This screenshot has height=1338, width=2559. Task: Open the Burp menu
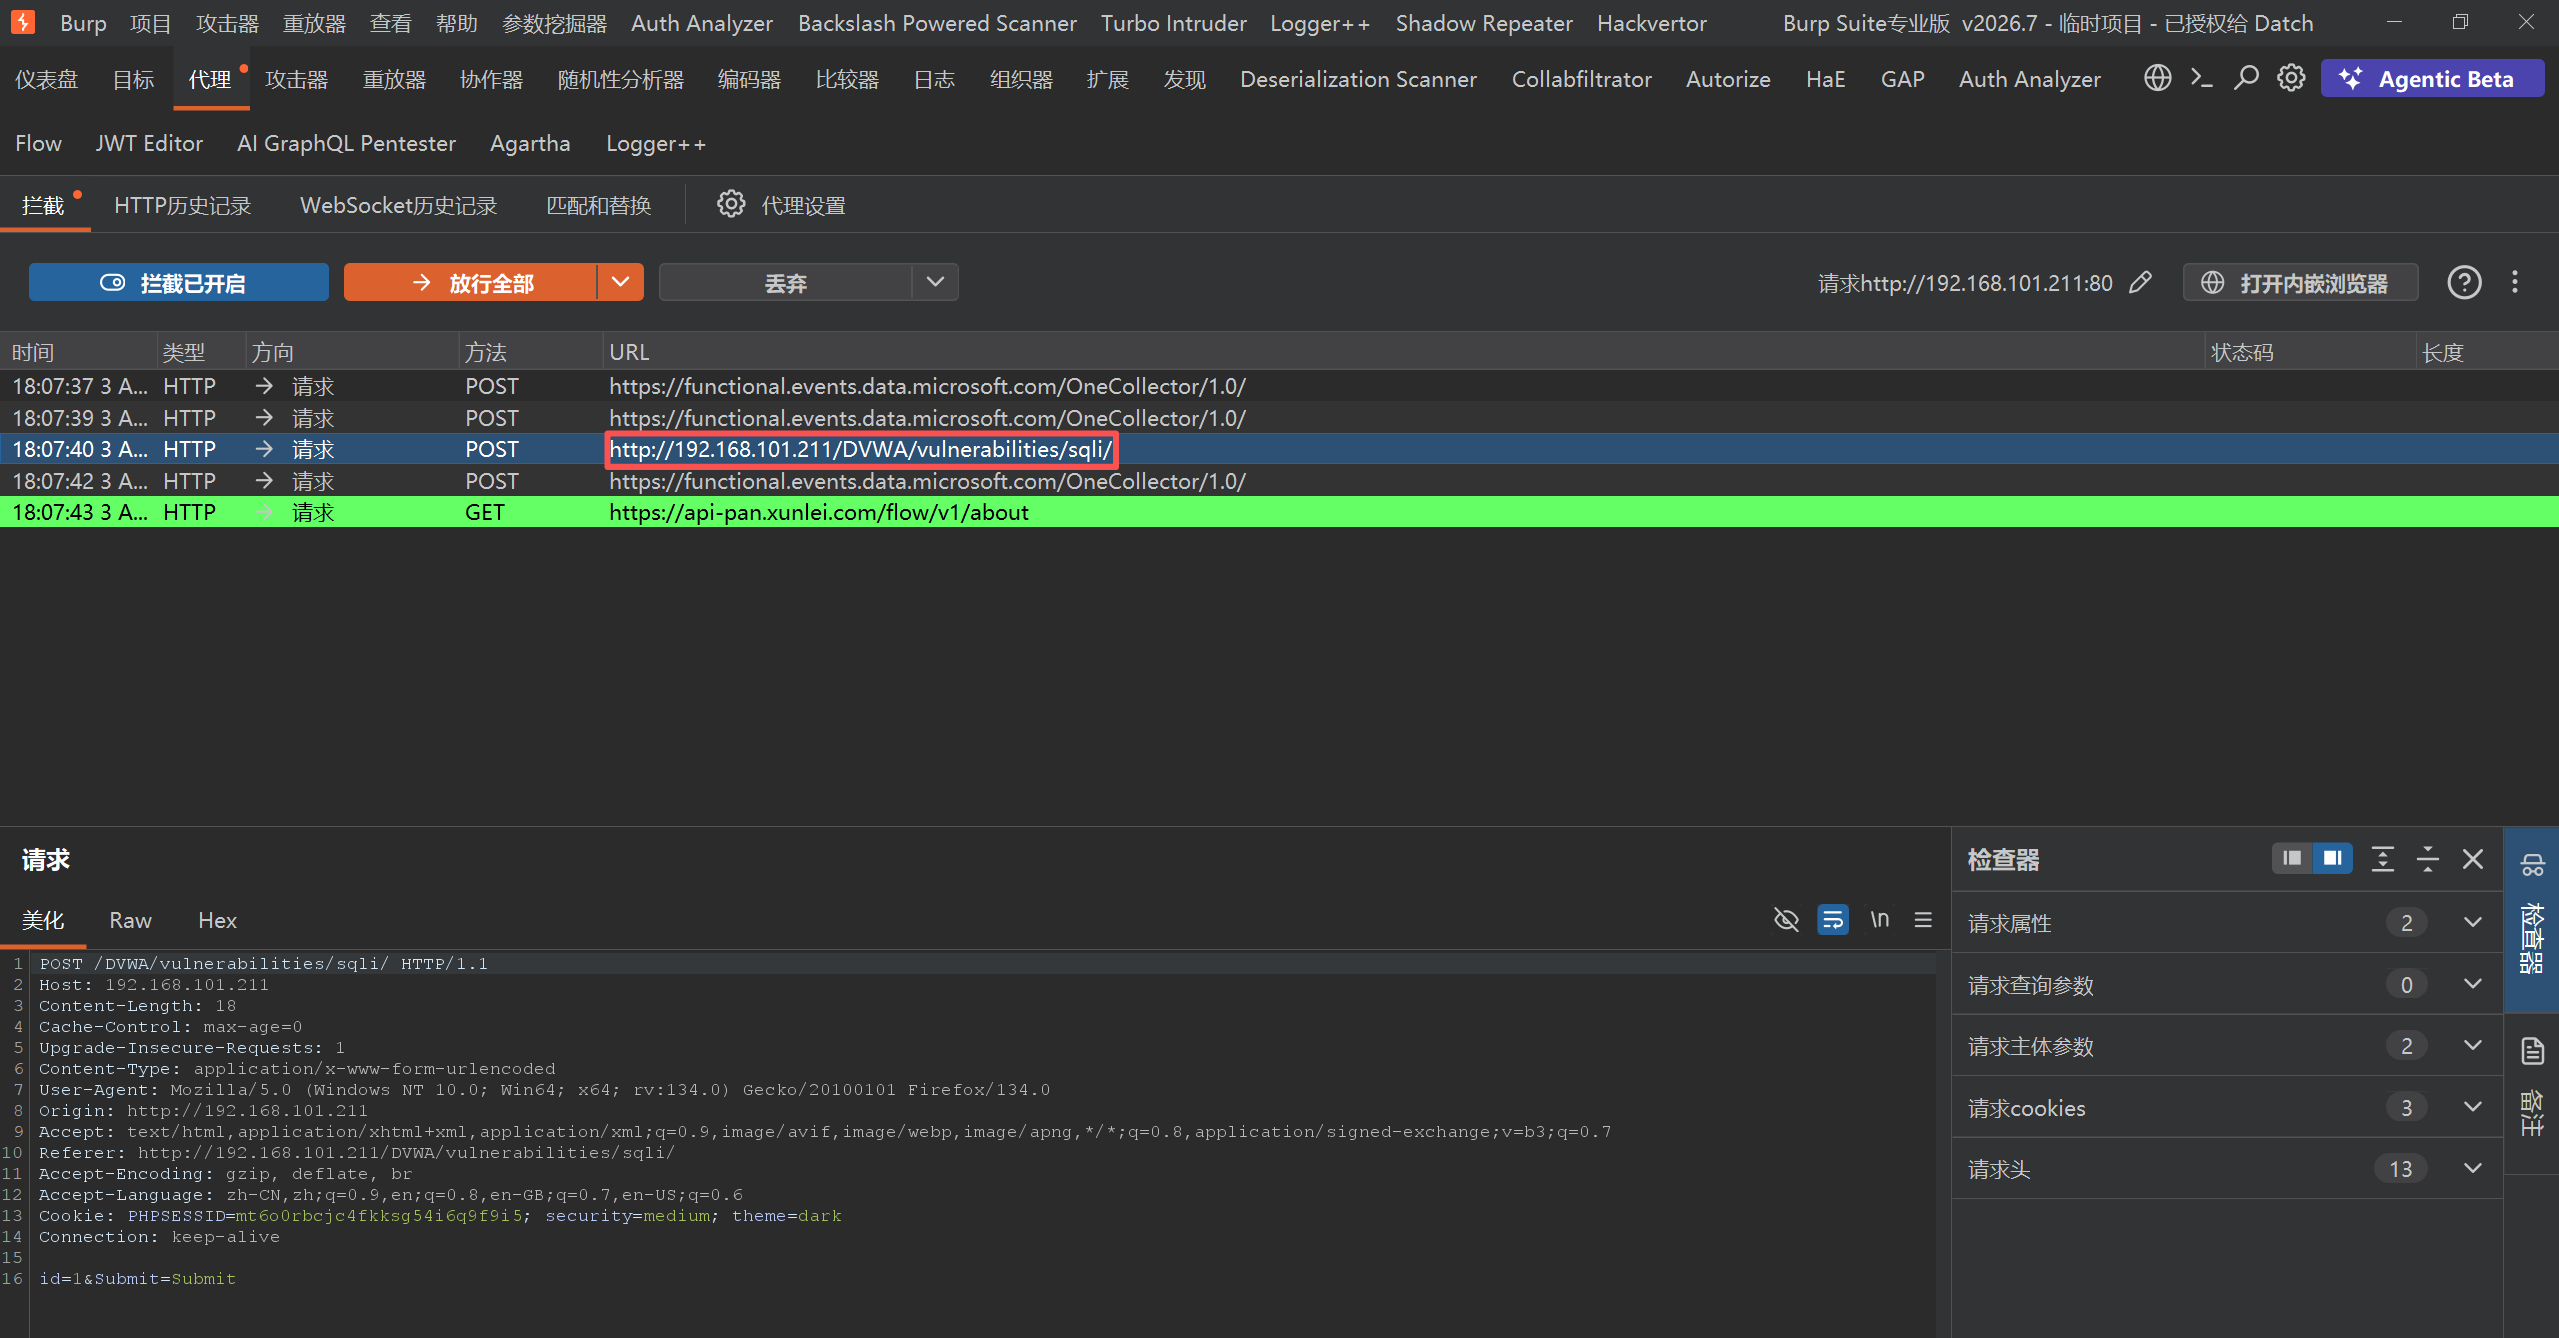click(83, 23)
